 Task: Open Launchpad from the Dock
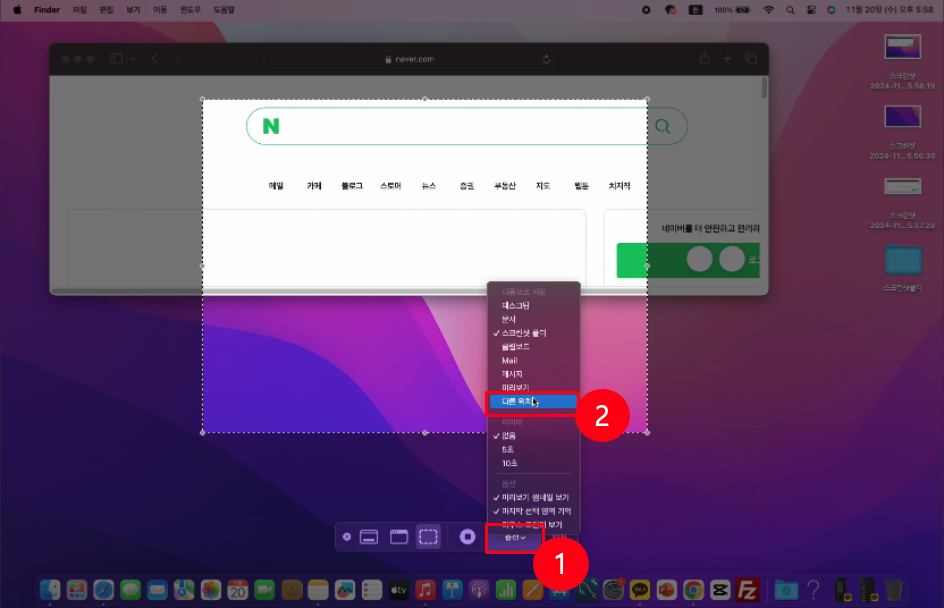pyautogui.click(x=76, y=590)
